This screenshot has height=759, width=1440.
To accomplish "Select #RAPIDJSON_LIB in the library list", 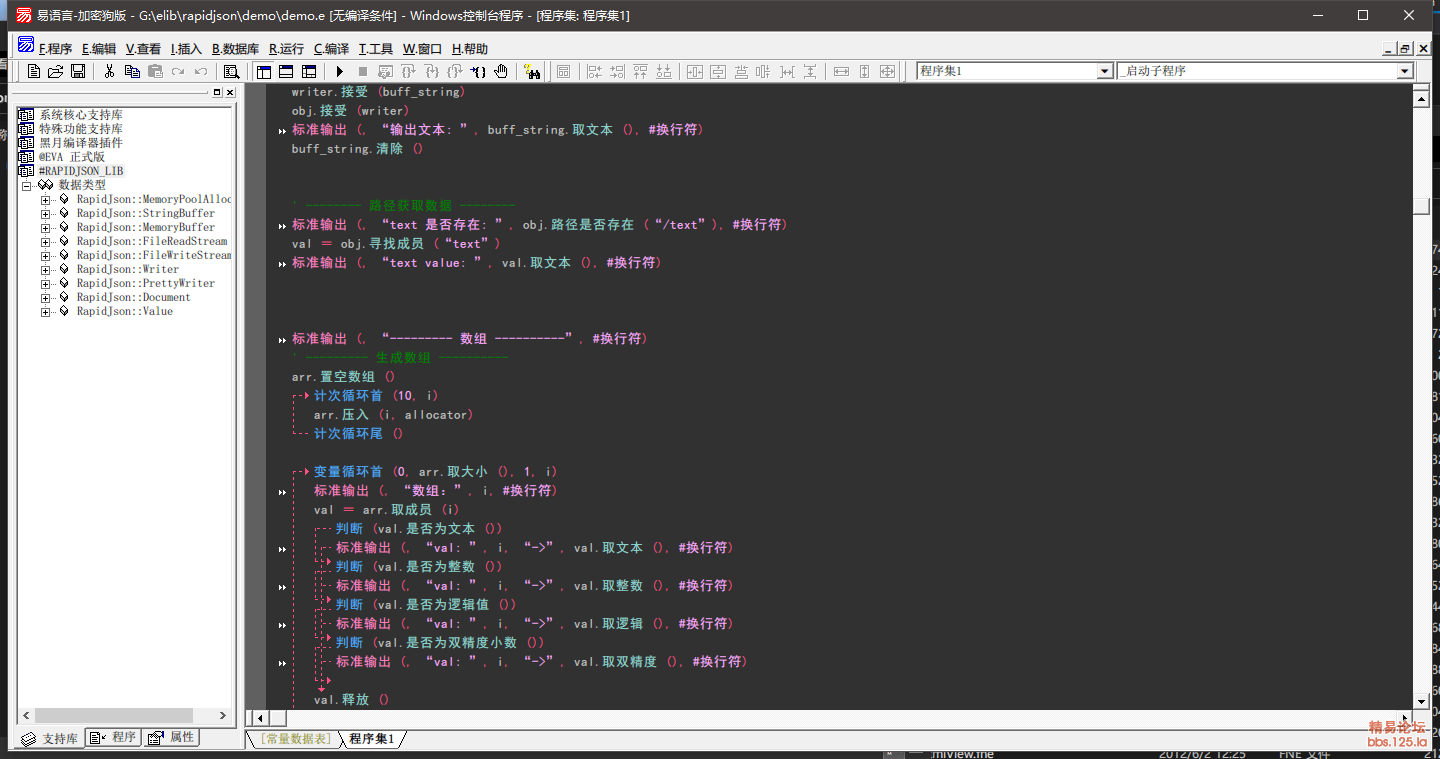I will tap(81, 171).
